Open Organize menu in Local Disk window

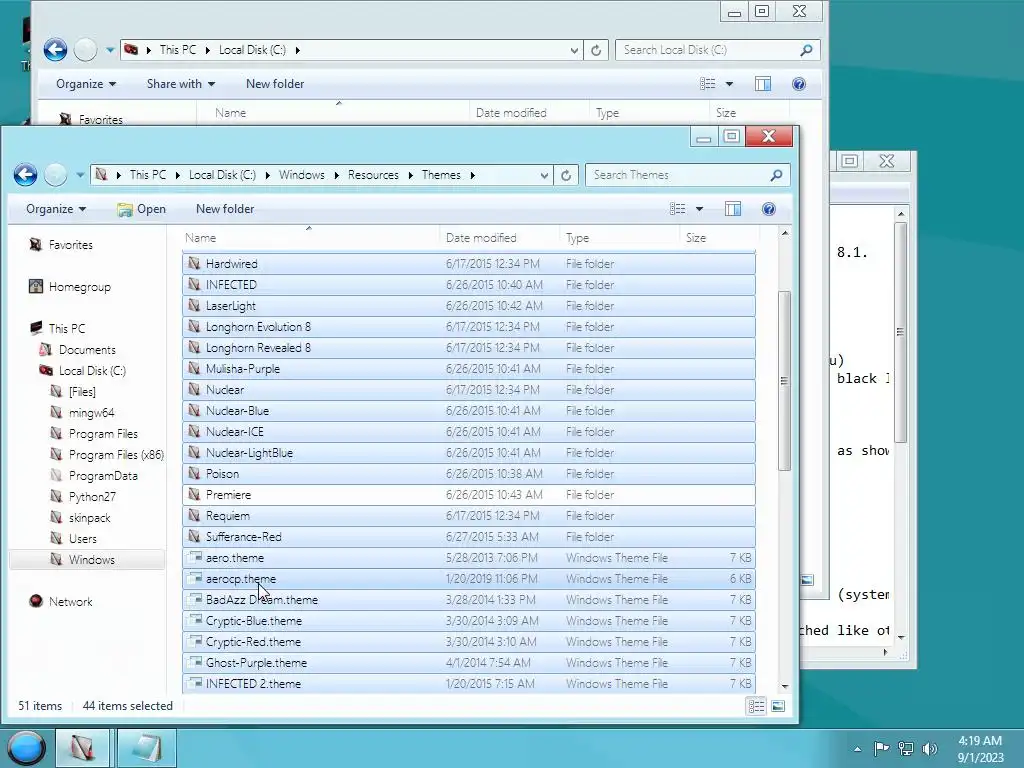(86, 84)
